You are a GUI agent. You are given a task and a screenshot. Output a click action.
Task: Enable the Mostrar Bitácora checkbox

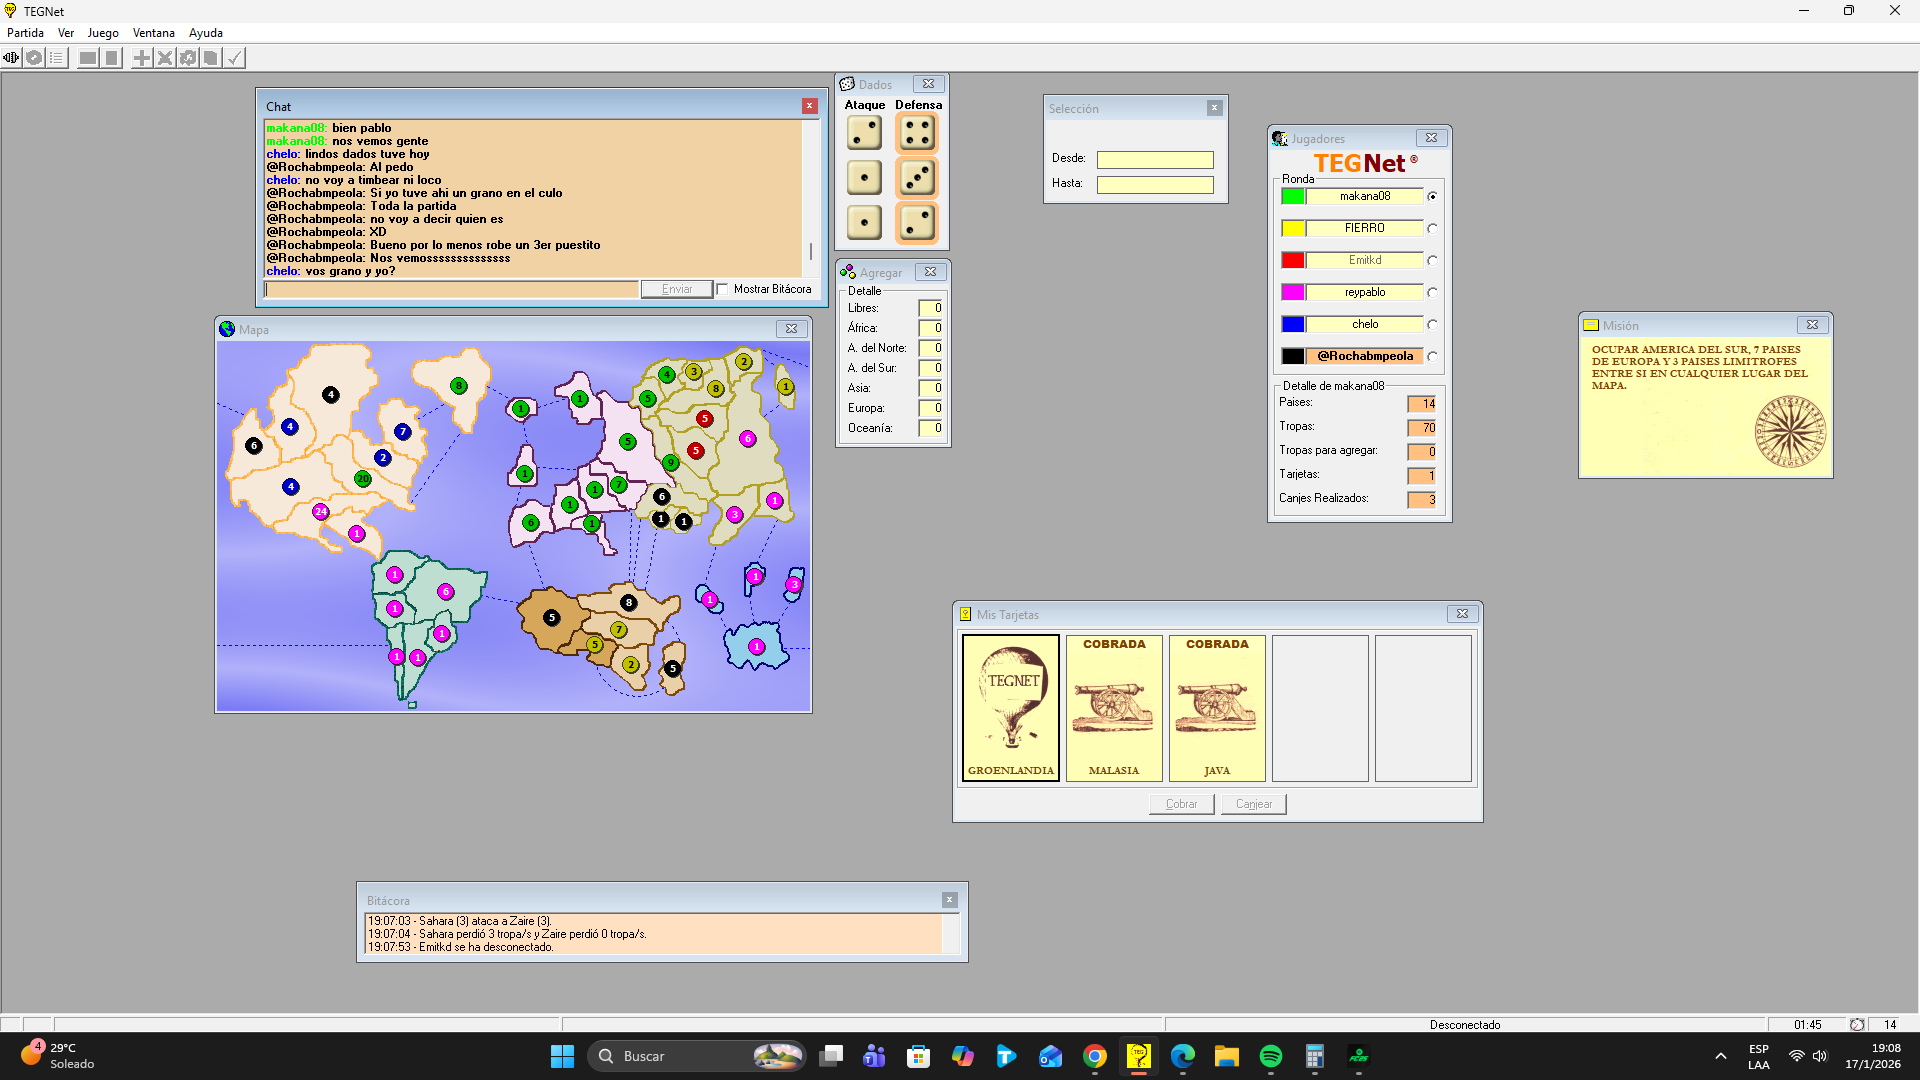pyautogui.click(x=722, y=289)
